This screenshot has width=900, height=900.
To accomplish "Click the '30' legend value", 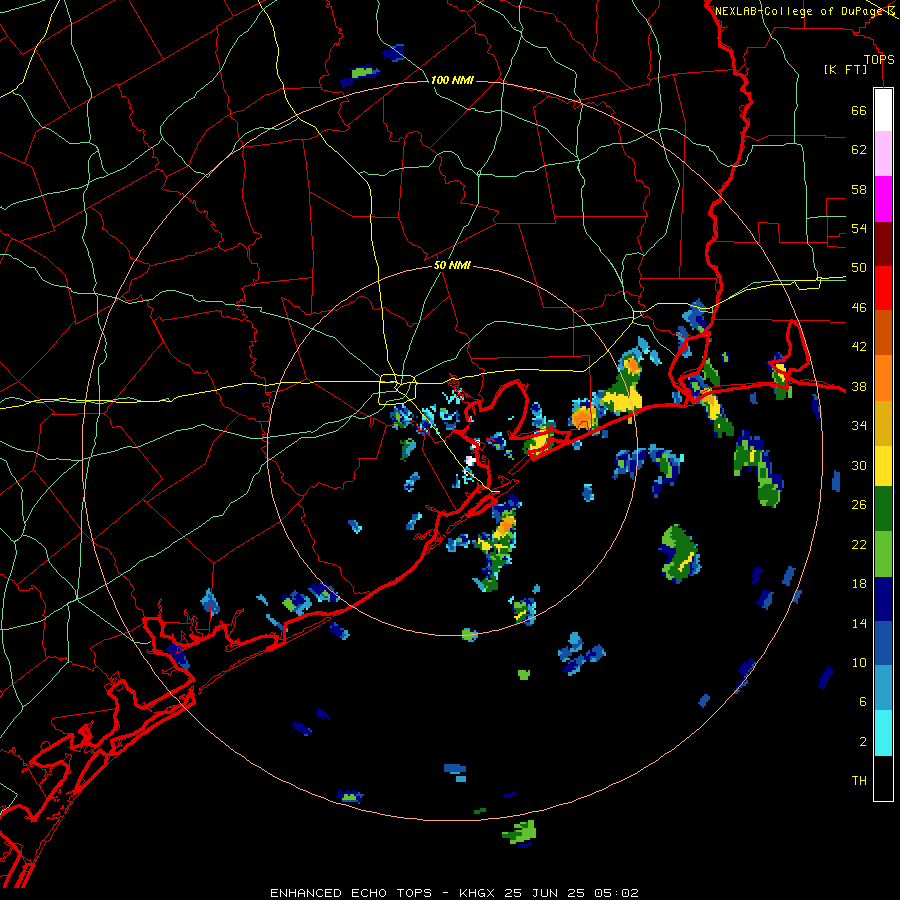I will click(x=859, y=465).
